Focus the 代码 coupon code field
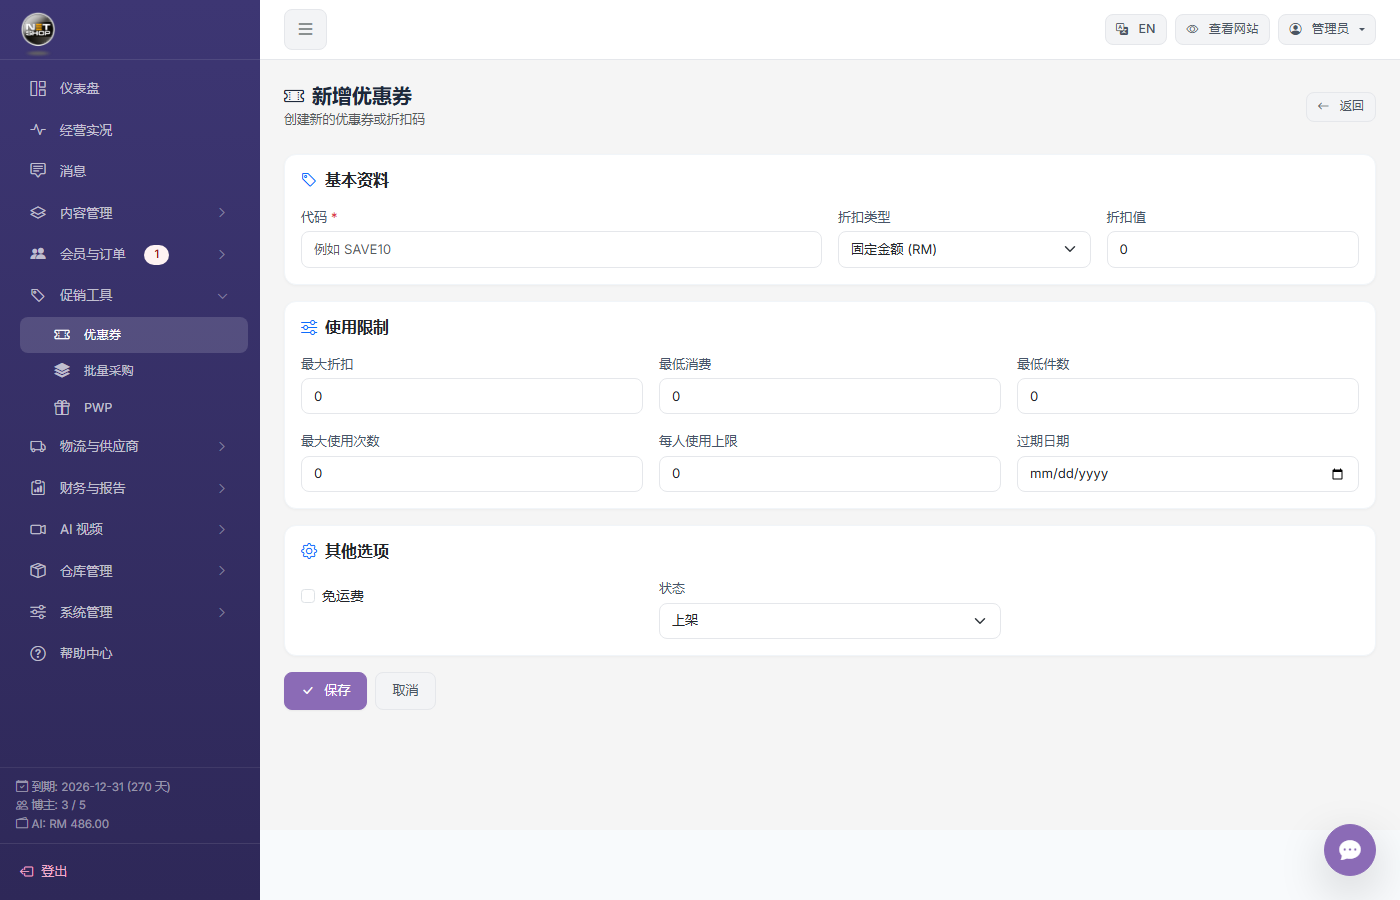Viewport: 1400px width, 900px height. tap(561, 249)
